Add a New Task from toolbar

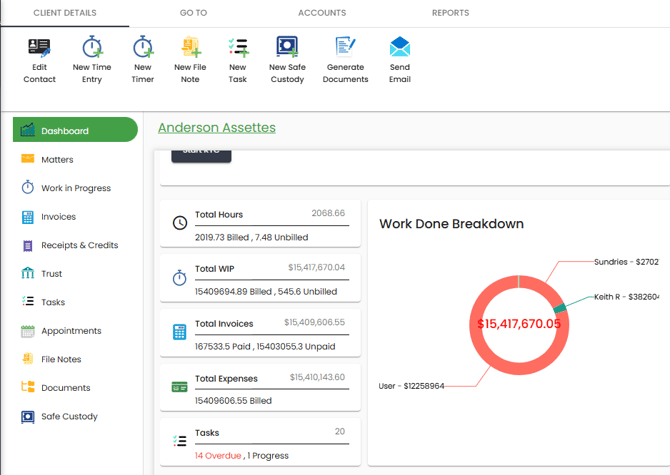point(237,48)
